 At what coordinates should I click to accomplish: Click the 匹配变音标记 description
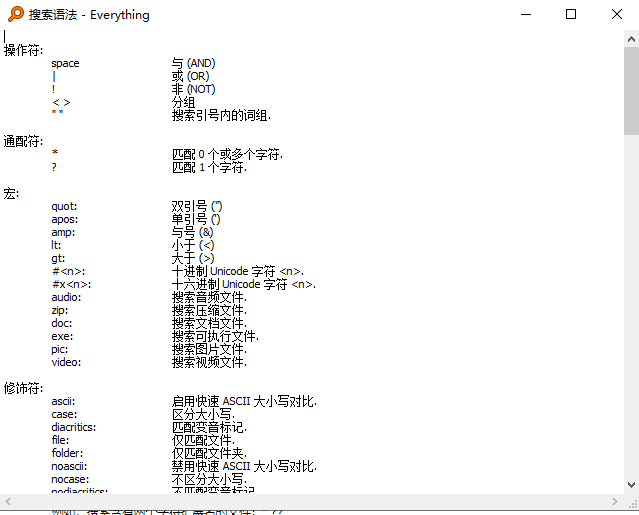[209, 427]
